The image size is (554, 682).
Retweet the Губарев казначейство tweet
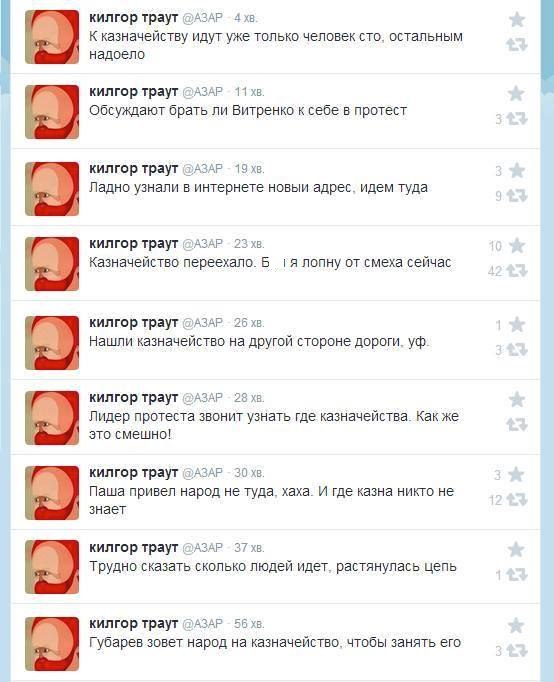click(x=517, y=651)
